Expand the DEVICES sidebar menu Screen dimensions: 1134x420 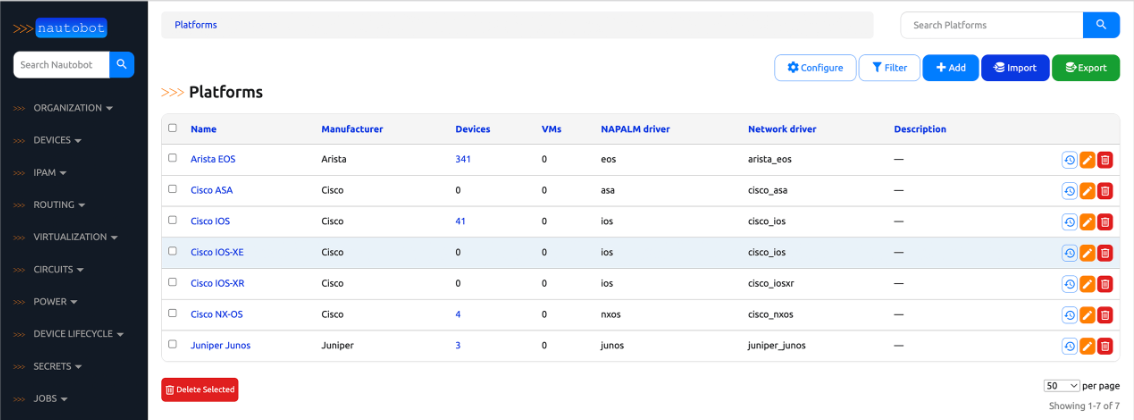coord(57,140)
